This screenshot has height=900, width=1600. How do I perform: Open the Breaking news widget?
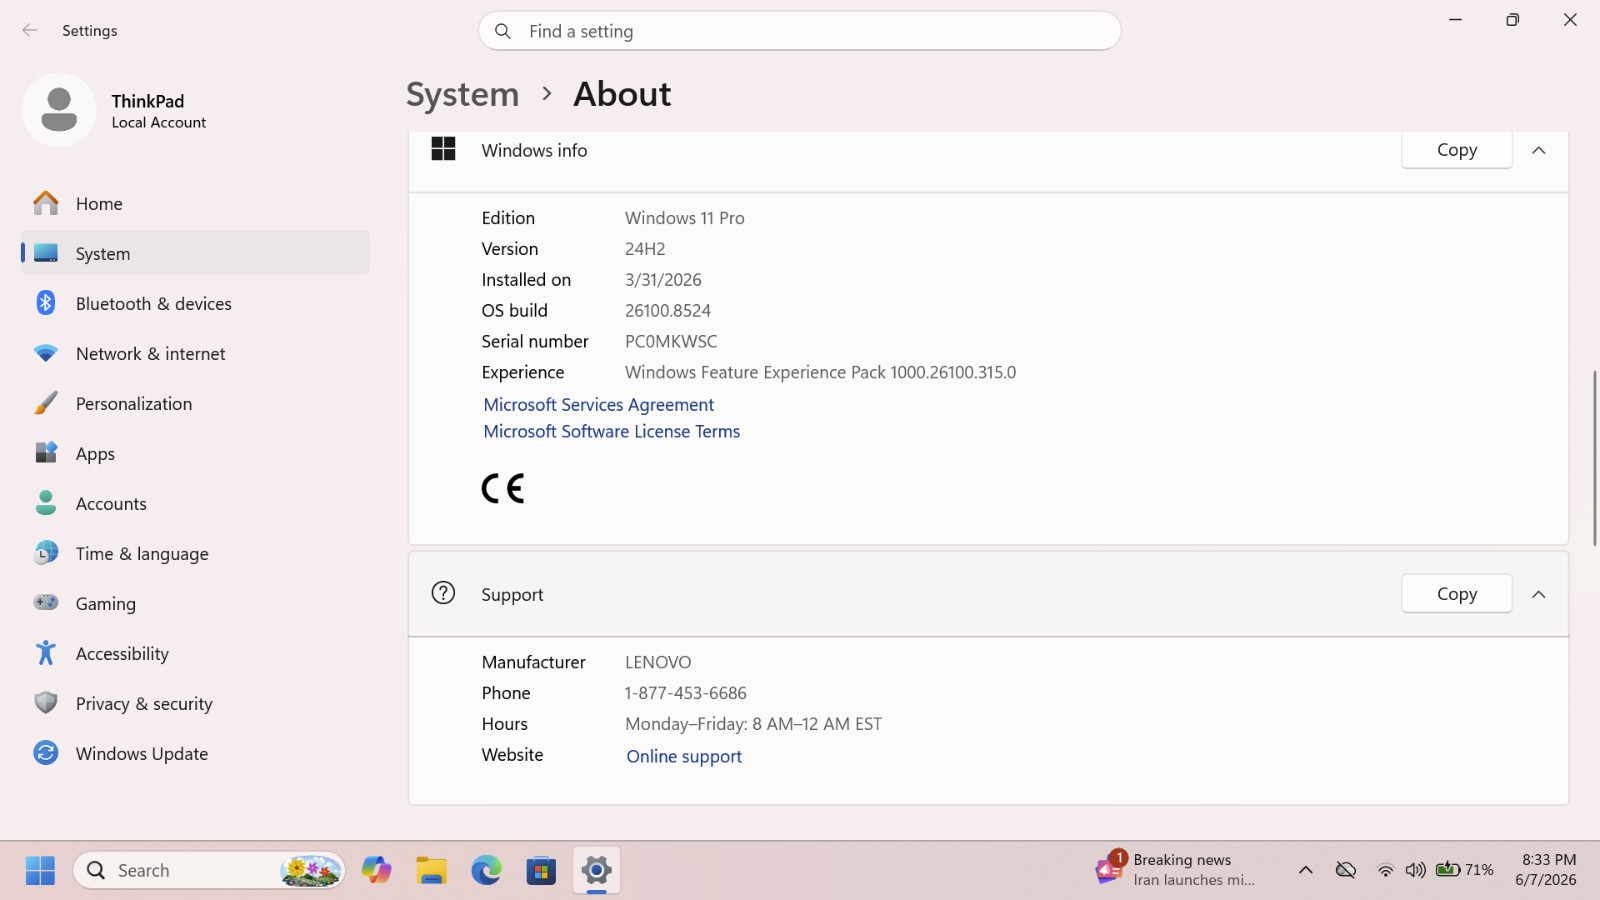click(1175, 870)
